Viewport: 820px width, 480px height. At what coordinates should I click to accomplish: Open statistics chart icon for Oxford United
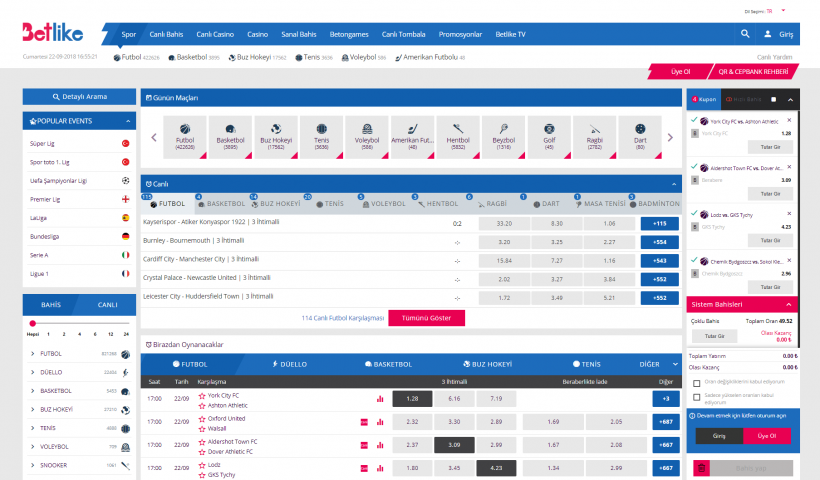pos(380,422)
